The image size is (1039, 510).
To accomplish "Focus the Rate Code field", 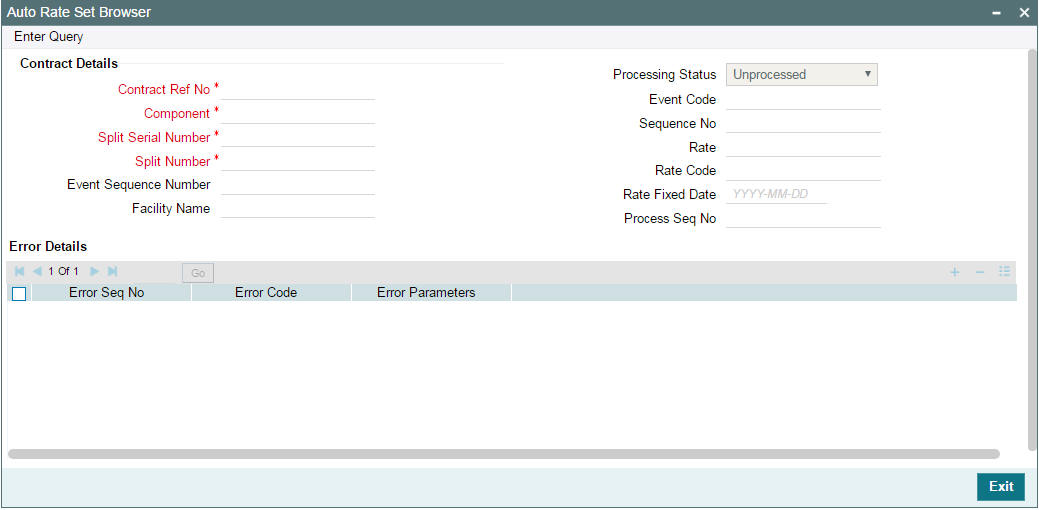I will click(803, 171).
